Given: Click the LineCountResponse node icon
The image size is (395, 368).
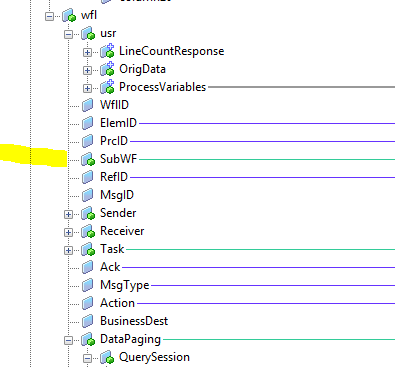Looking at the screenshot, I should pos(107,51).
